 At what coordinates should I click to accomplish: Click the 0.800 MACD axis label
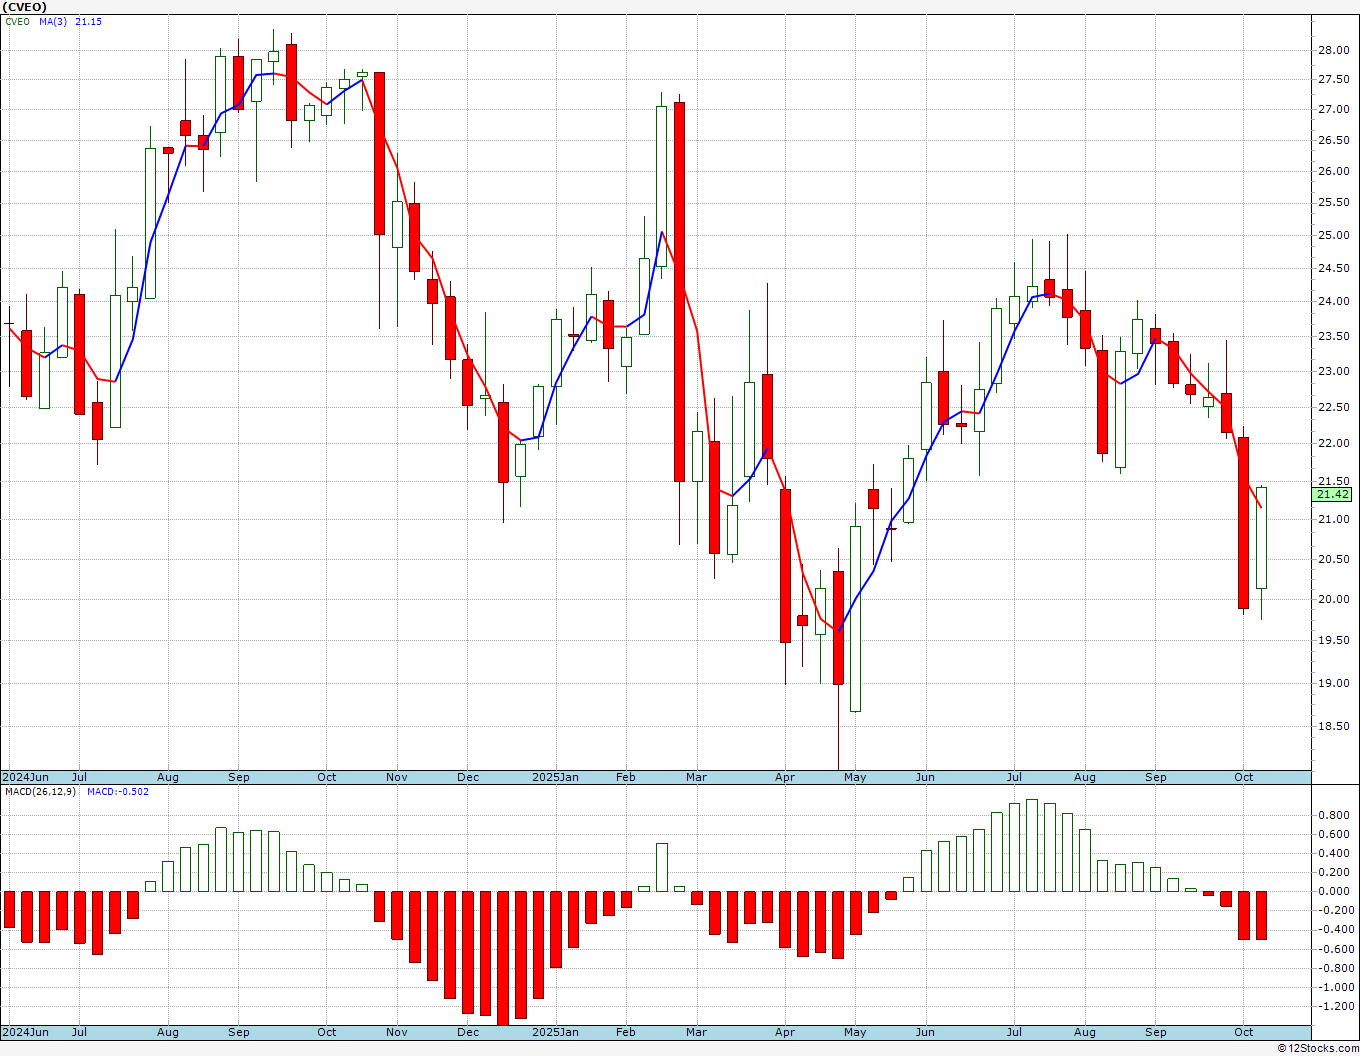1335,815
